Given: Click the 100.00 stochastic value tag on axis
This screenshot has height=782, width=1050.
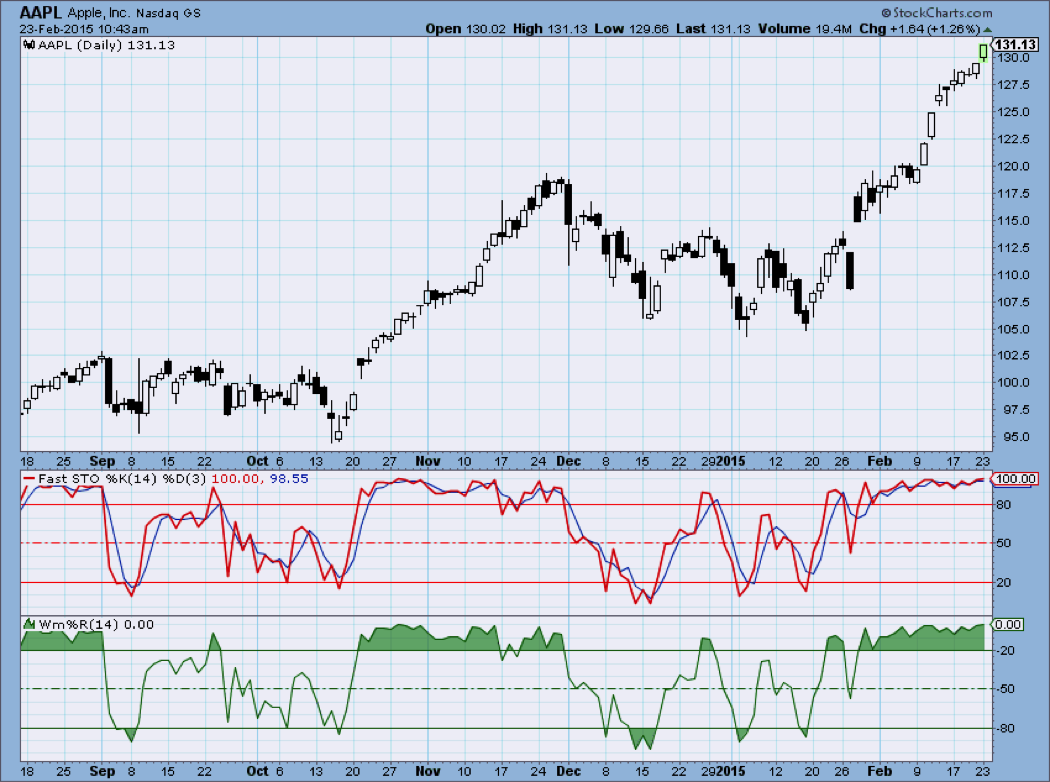Looking at the screenshot, I should (1018, 479).
